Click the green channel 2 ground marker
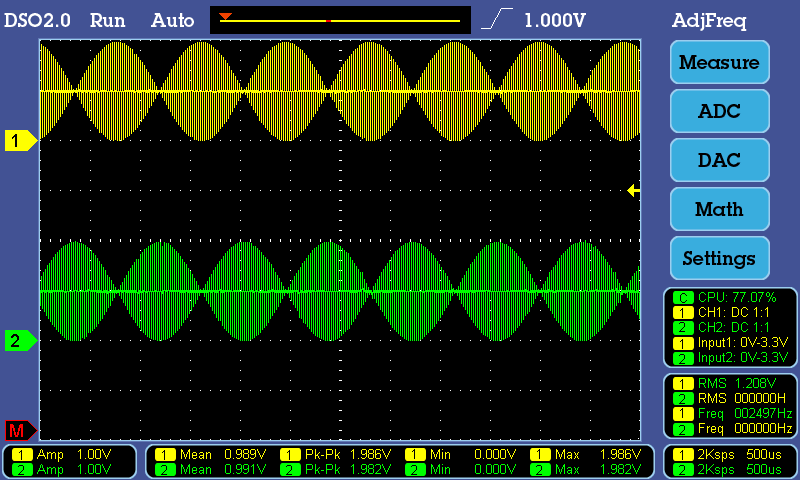The image size is (800, 480). [20, 340]
